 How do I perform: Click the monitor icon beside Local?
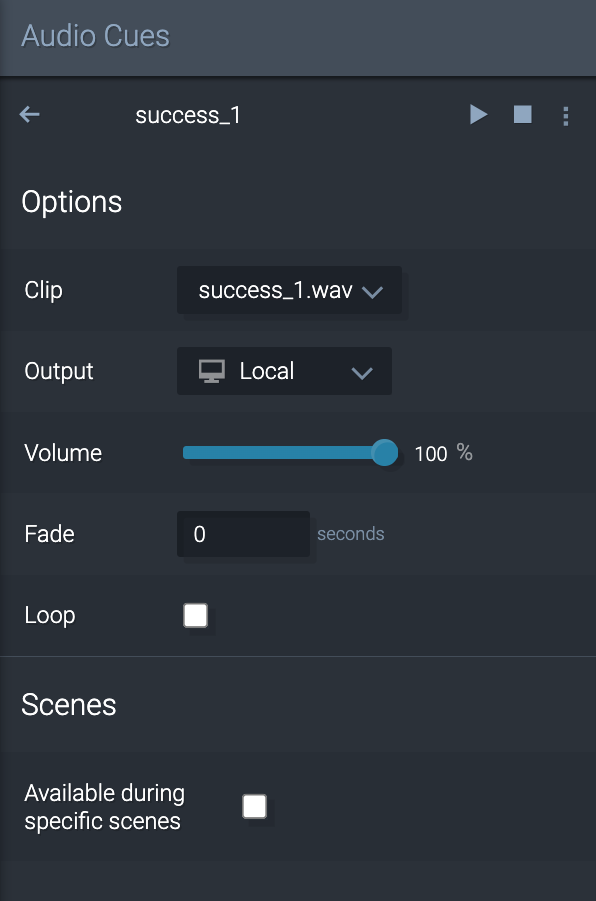click(212, 371)
